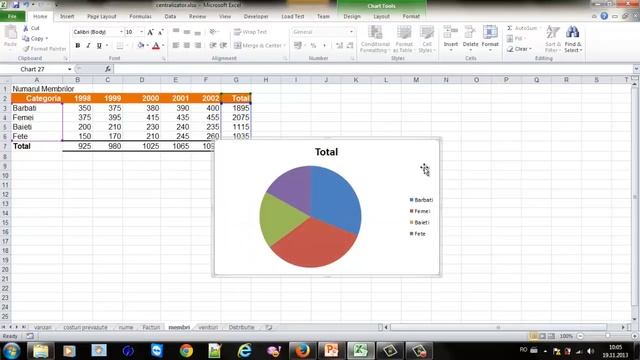Open Google Chrome from the taskbar
This screenshot has width=640, height=360.
point(186,351)
